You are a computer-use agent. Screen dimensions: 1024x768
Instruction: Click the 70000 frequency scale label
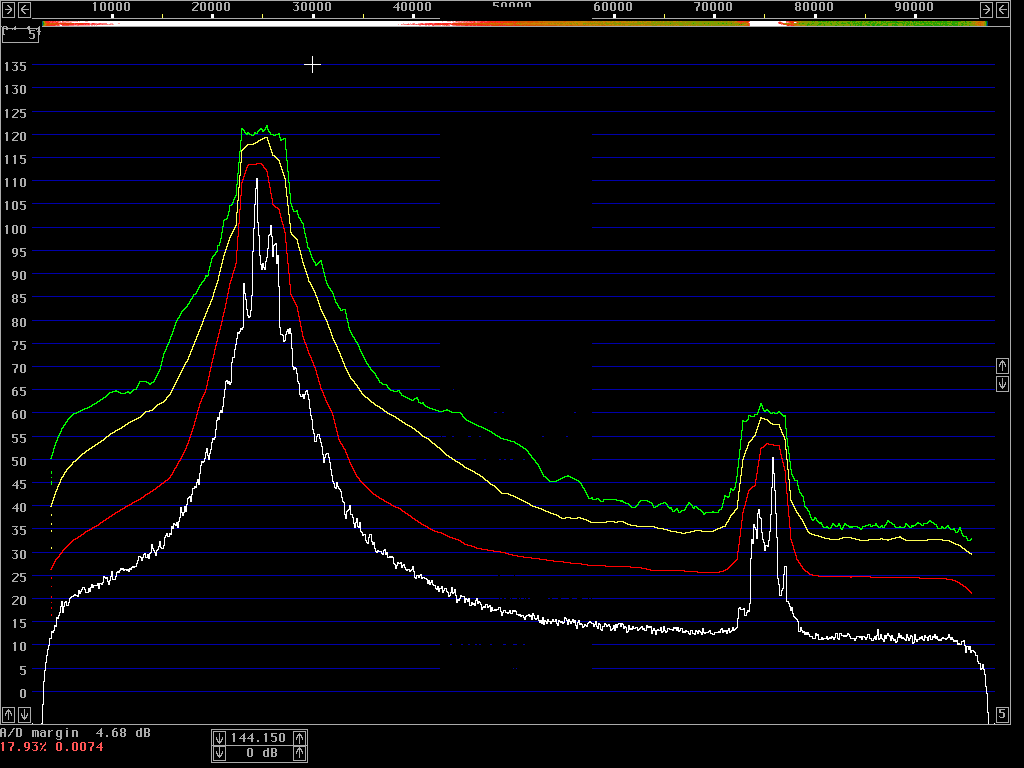[x=713, y=7]
